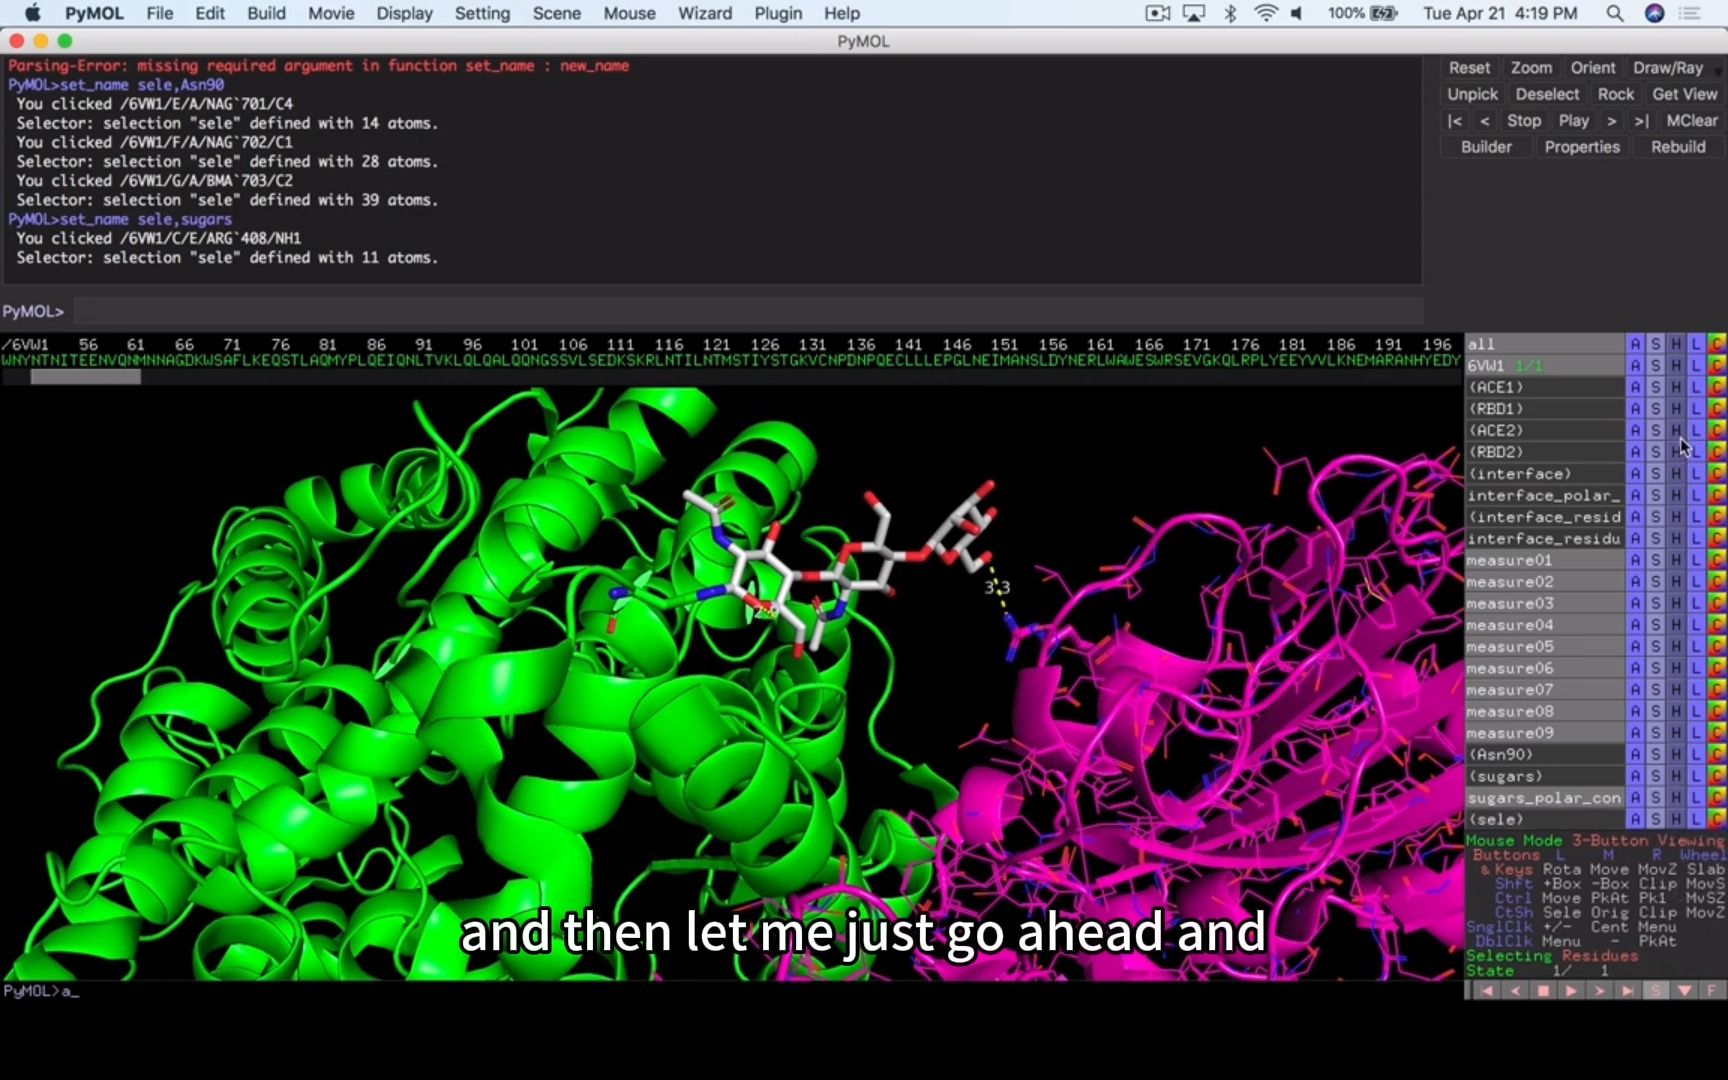Screen dimensions: 1728x1080
Task: Click the Zoom button
Action: [1531, 68]
